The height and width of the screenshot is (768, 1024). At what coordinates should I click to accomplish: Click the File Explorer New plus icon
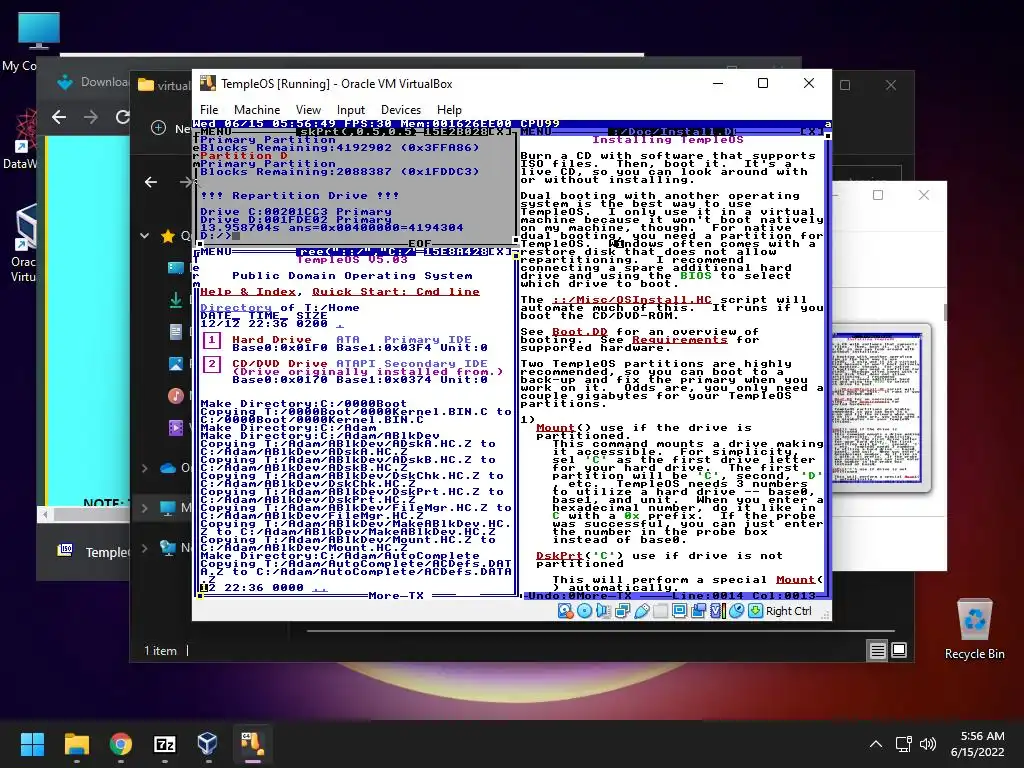(158, 128)
